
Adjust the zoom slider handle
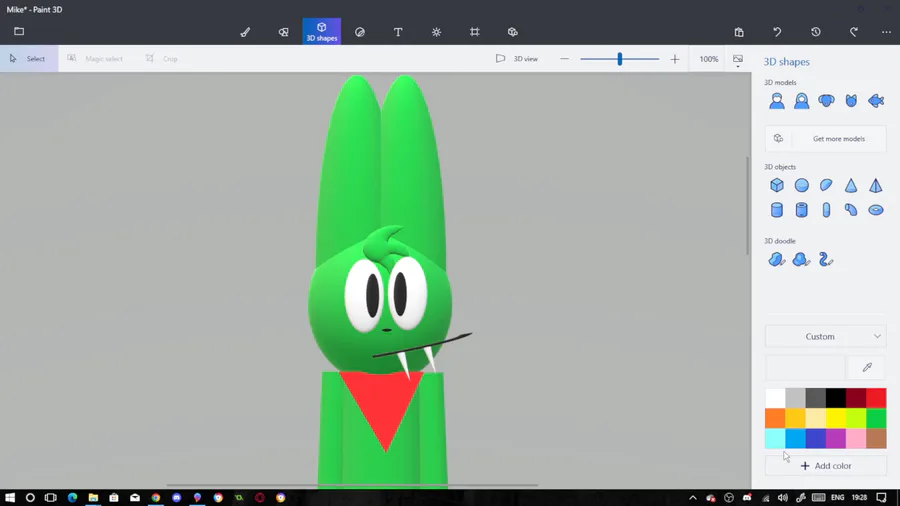point(620,59)
